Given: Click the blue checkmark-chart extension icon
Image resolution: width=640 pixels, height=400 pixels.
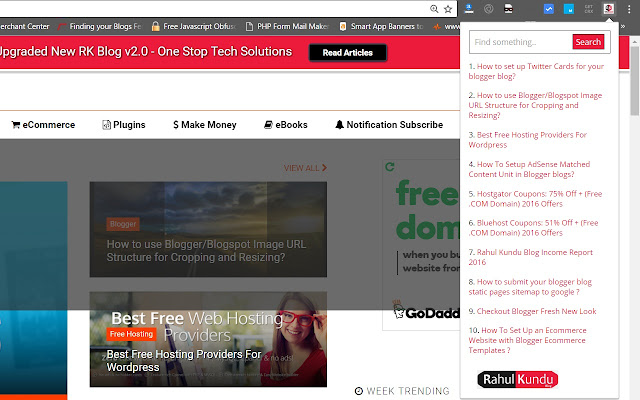Looking at the screenshot, I should (549, 9).
